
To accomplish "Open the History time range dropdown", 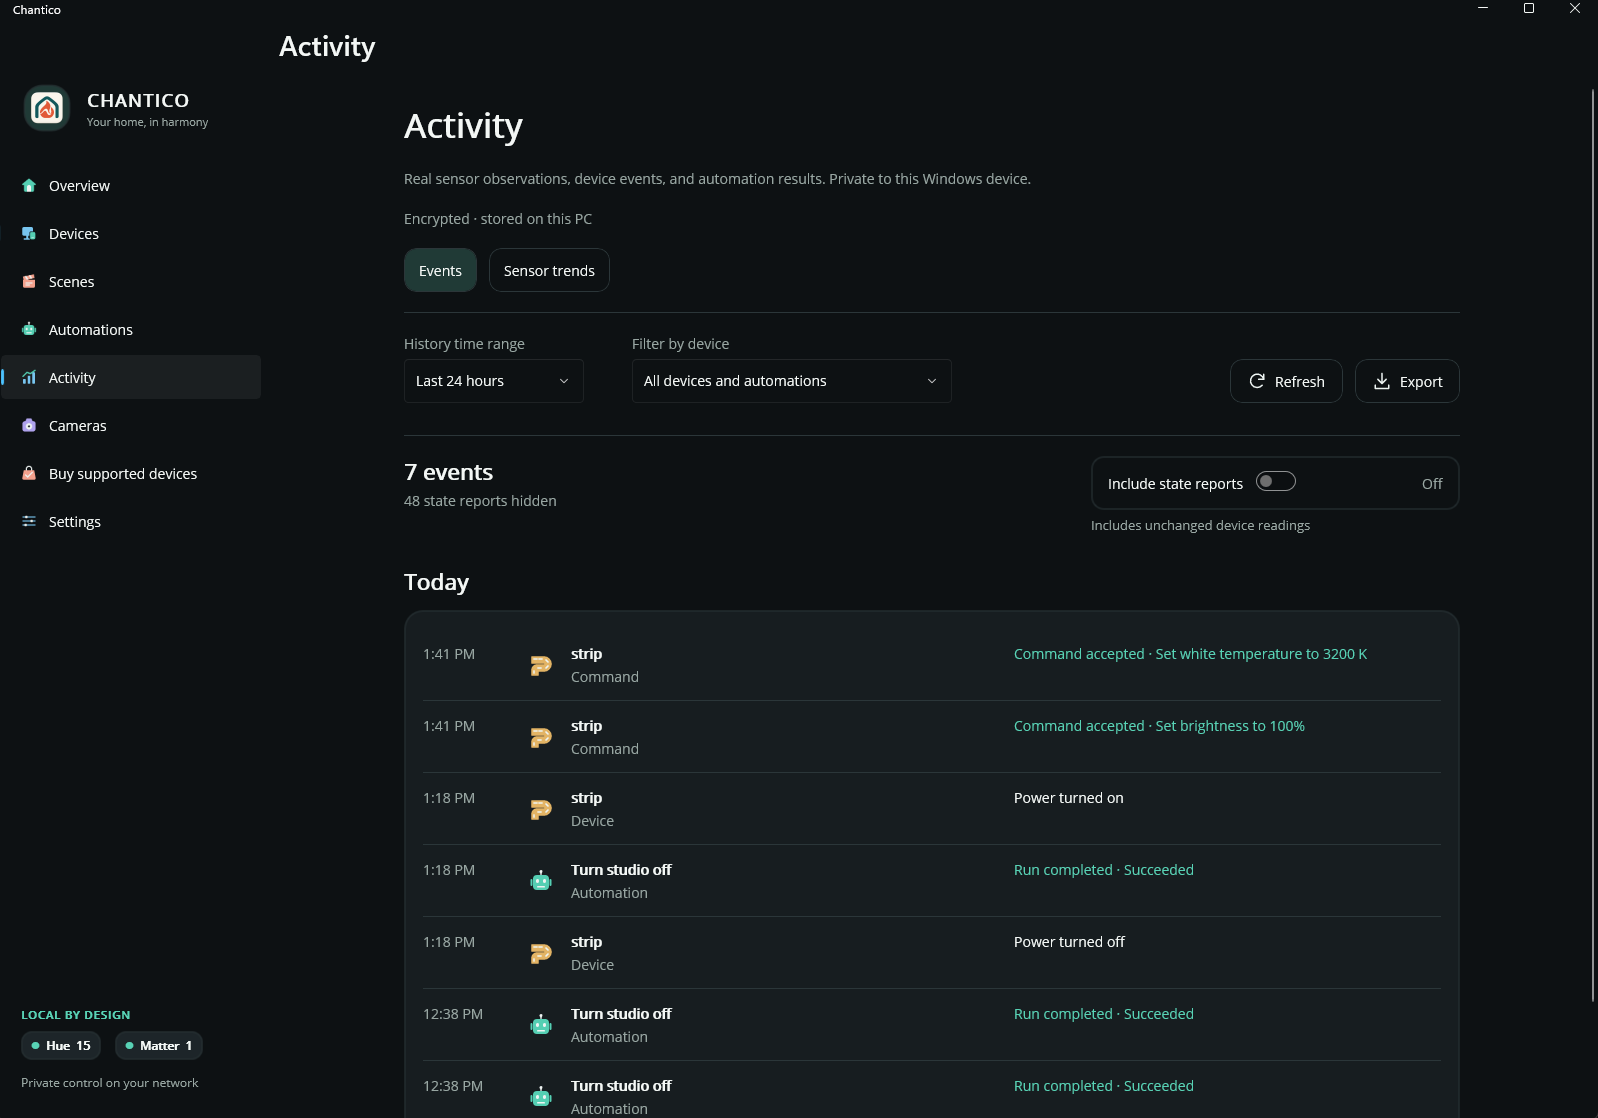I will [x=493, y=381].
